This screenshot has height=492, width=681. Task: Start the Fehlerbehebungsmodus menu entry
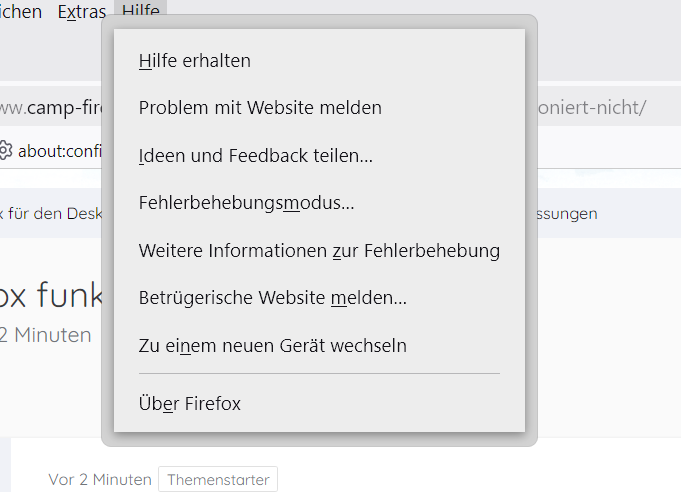click(x=247, y=204)
